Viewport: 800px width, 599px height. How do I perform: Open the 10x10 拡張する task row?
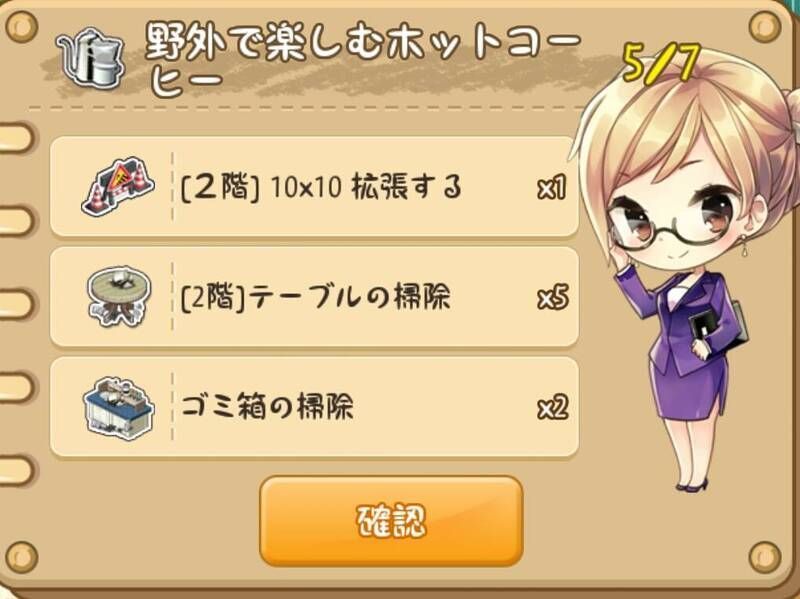tap(314, 187)
